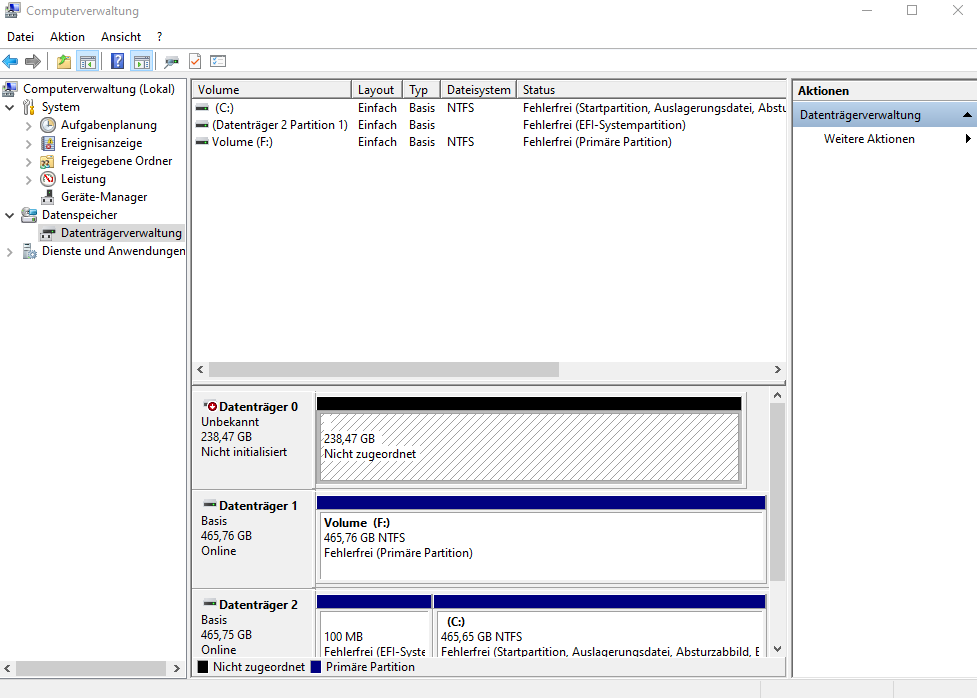Maximize the Computerverwaltung window
977x698 pixels.
[x=912, y=10]
